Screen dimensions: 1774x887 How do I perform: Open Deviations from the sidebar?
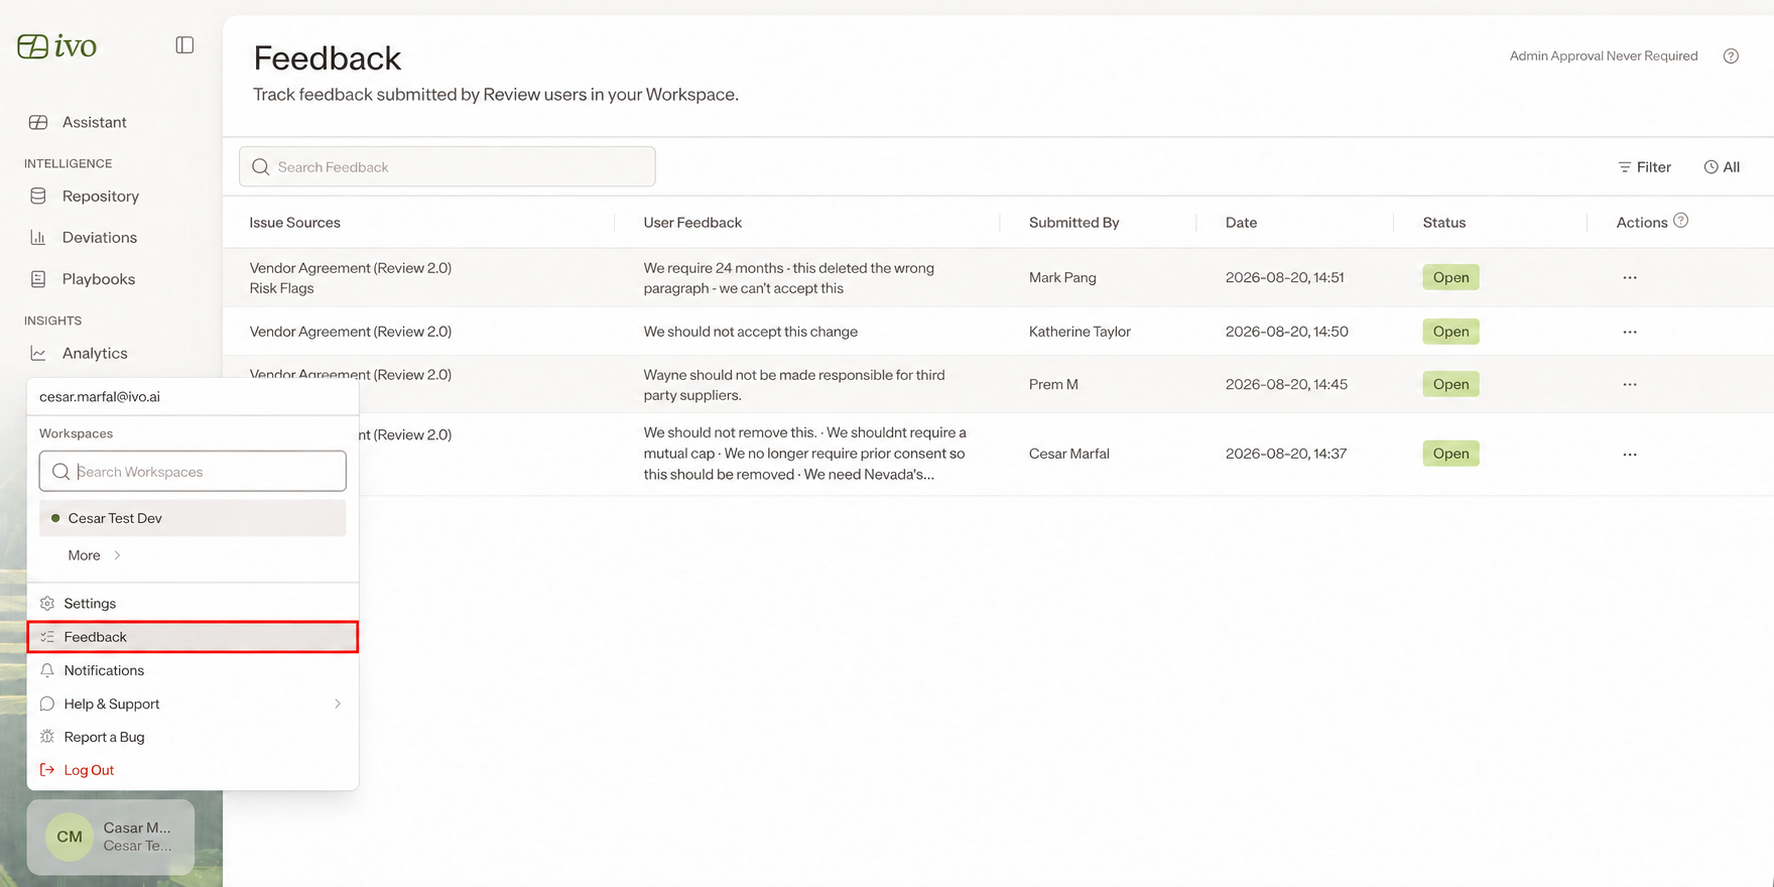click(x=99, y=237)
